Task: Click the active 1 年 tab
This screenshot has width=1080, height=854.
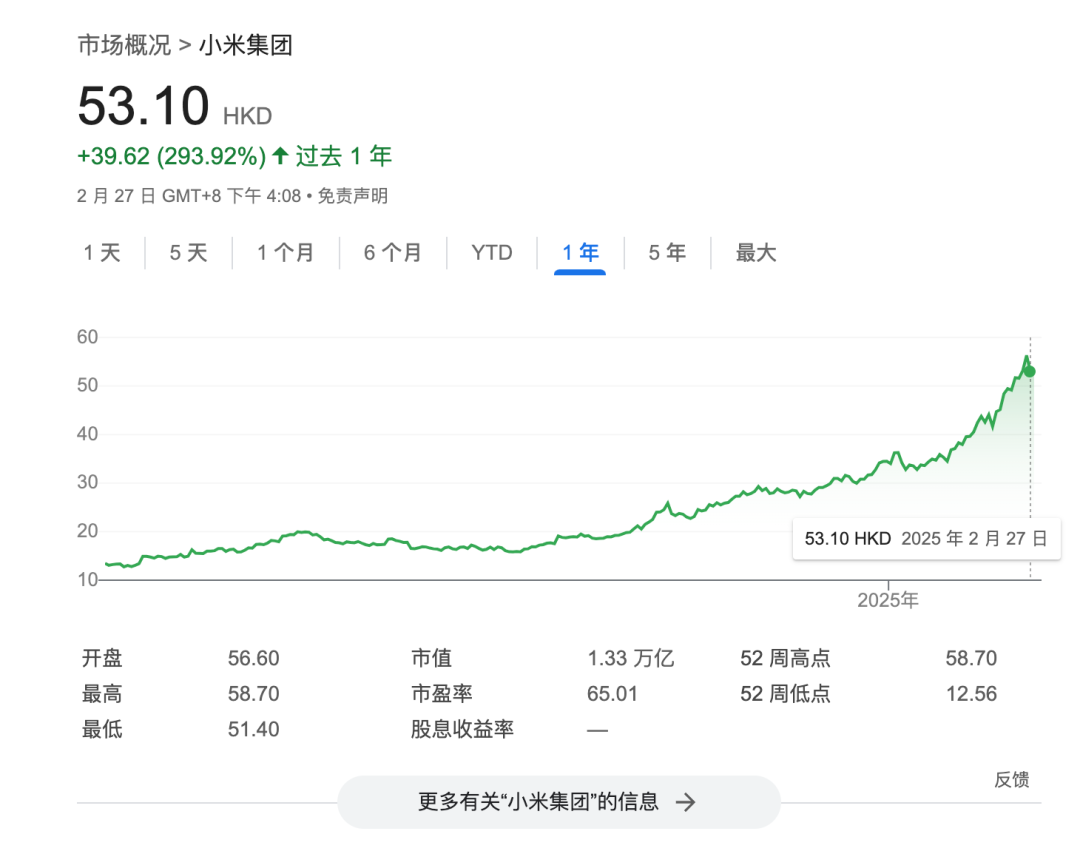Action: click(x=580, y=253)
